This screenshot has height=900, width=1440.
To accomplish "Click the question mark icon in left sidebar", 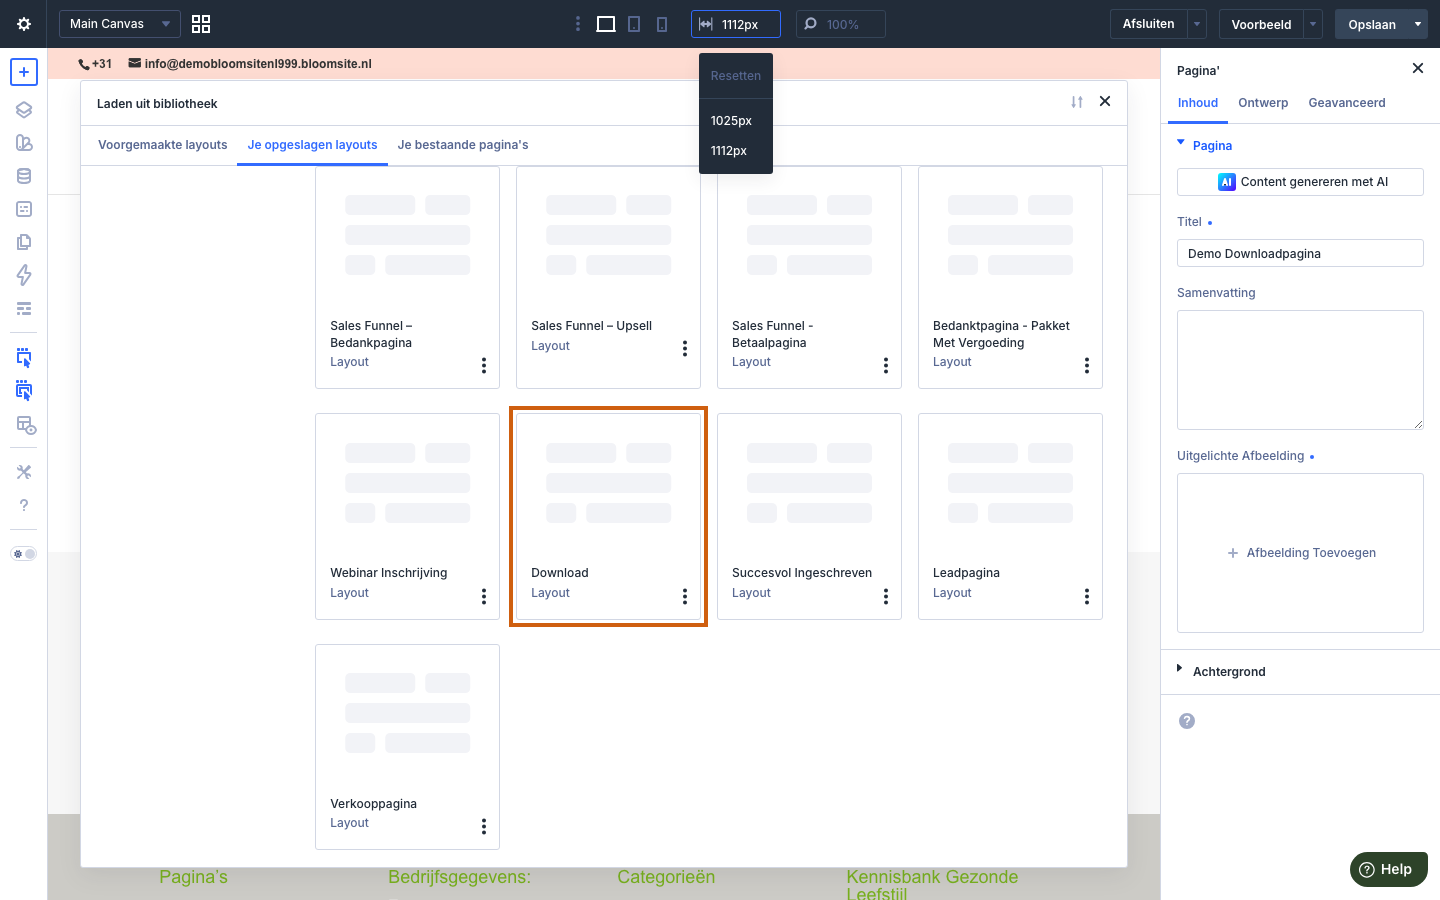I will click(24, 505).
